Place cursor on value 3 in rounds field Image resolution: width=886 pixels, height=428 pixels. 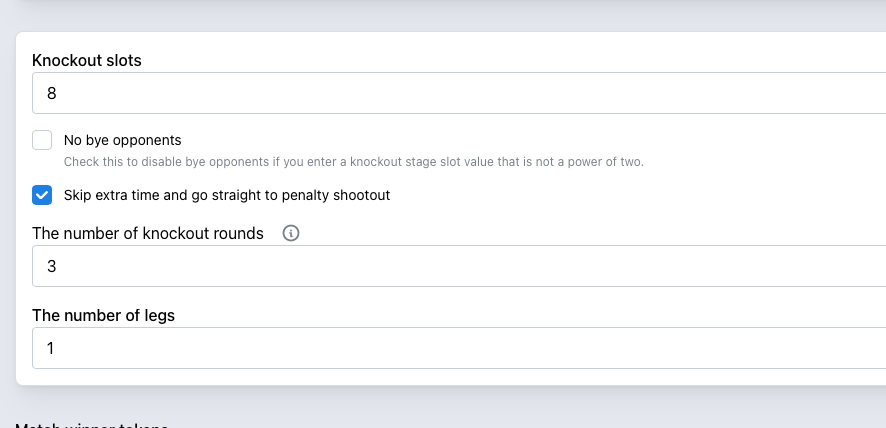point(51,266)
